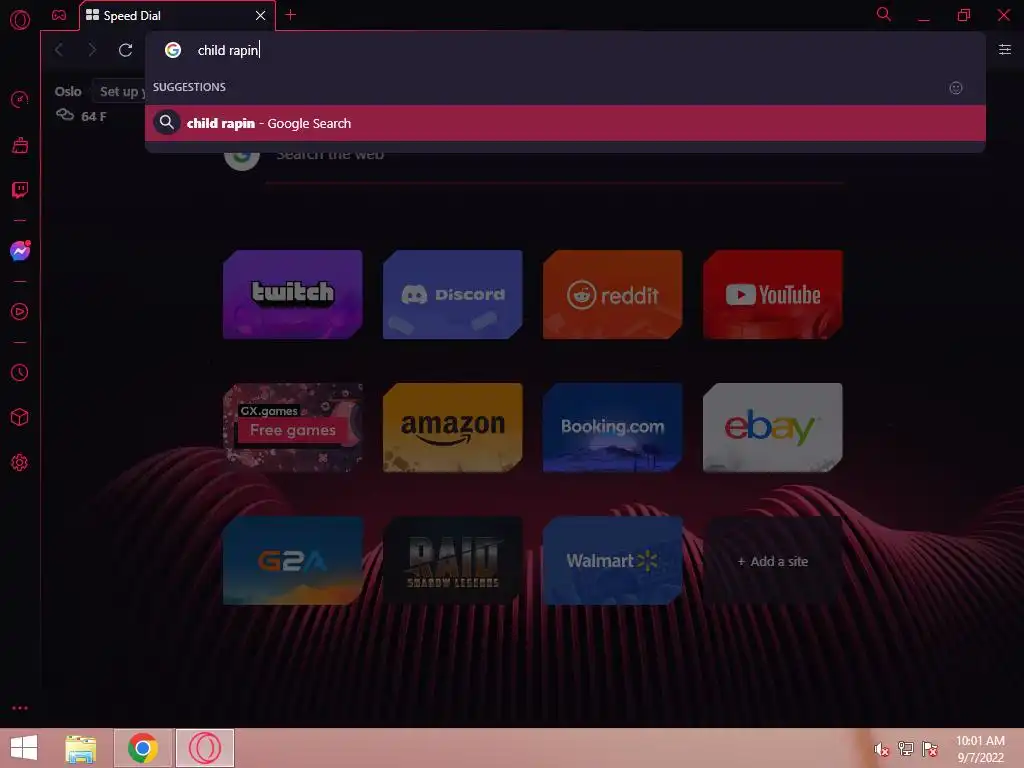The height and width of the screenshot is (768, 1024).
Task: Close the Speed Dial tab
Action: [x=261, y=15]
